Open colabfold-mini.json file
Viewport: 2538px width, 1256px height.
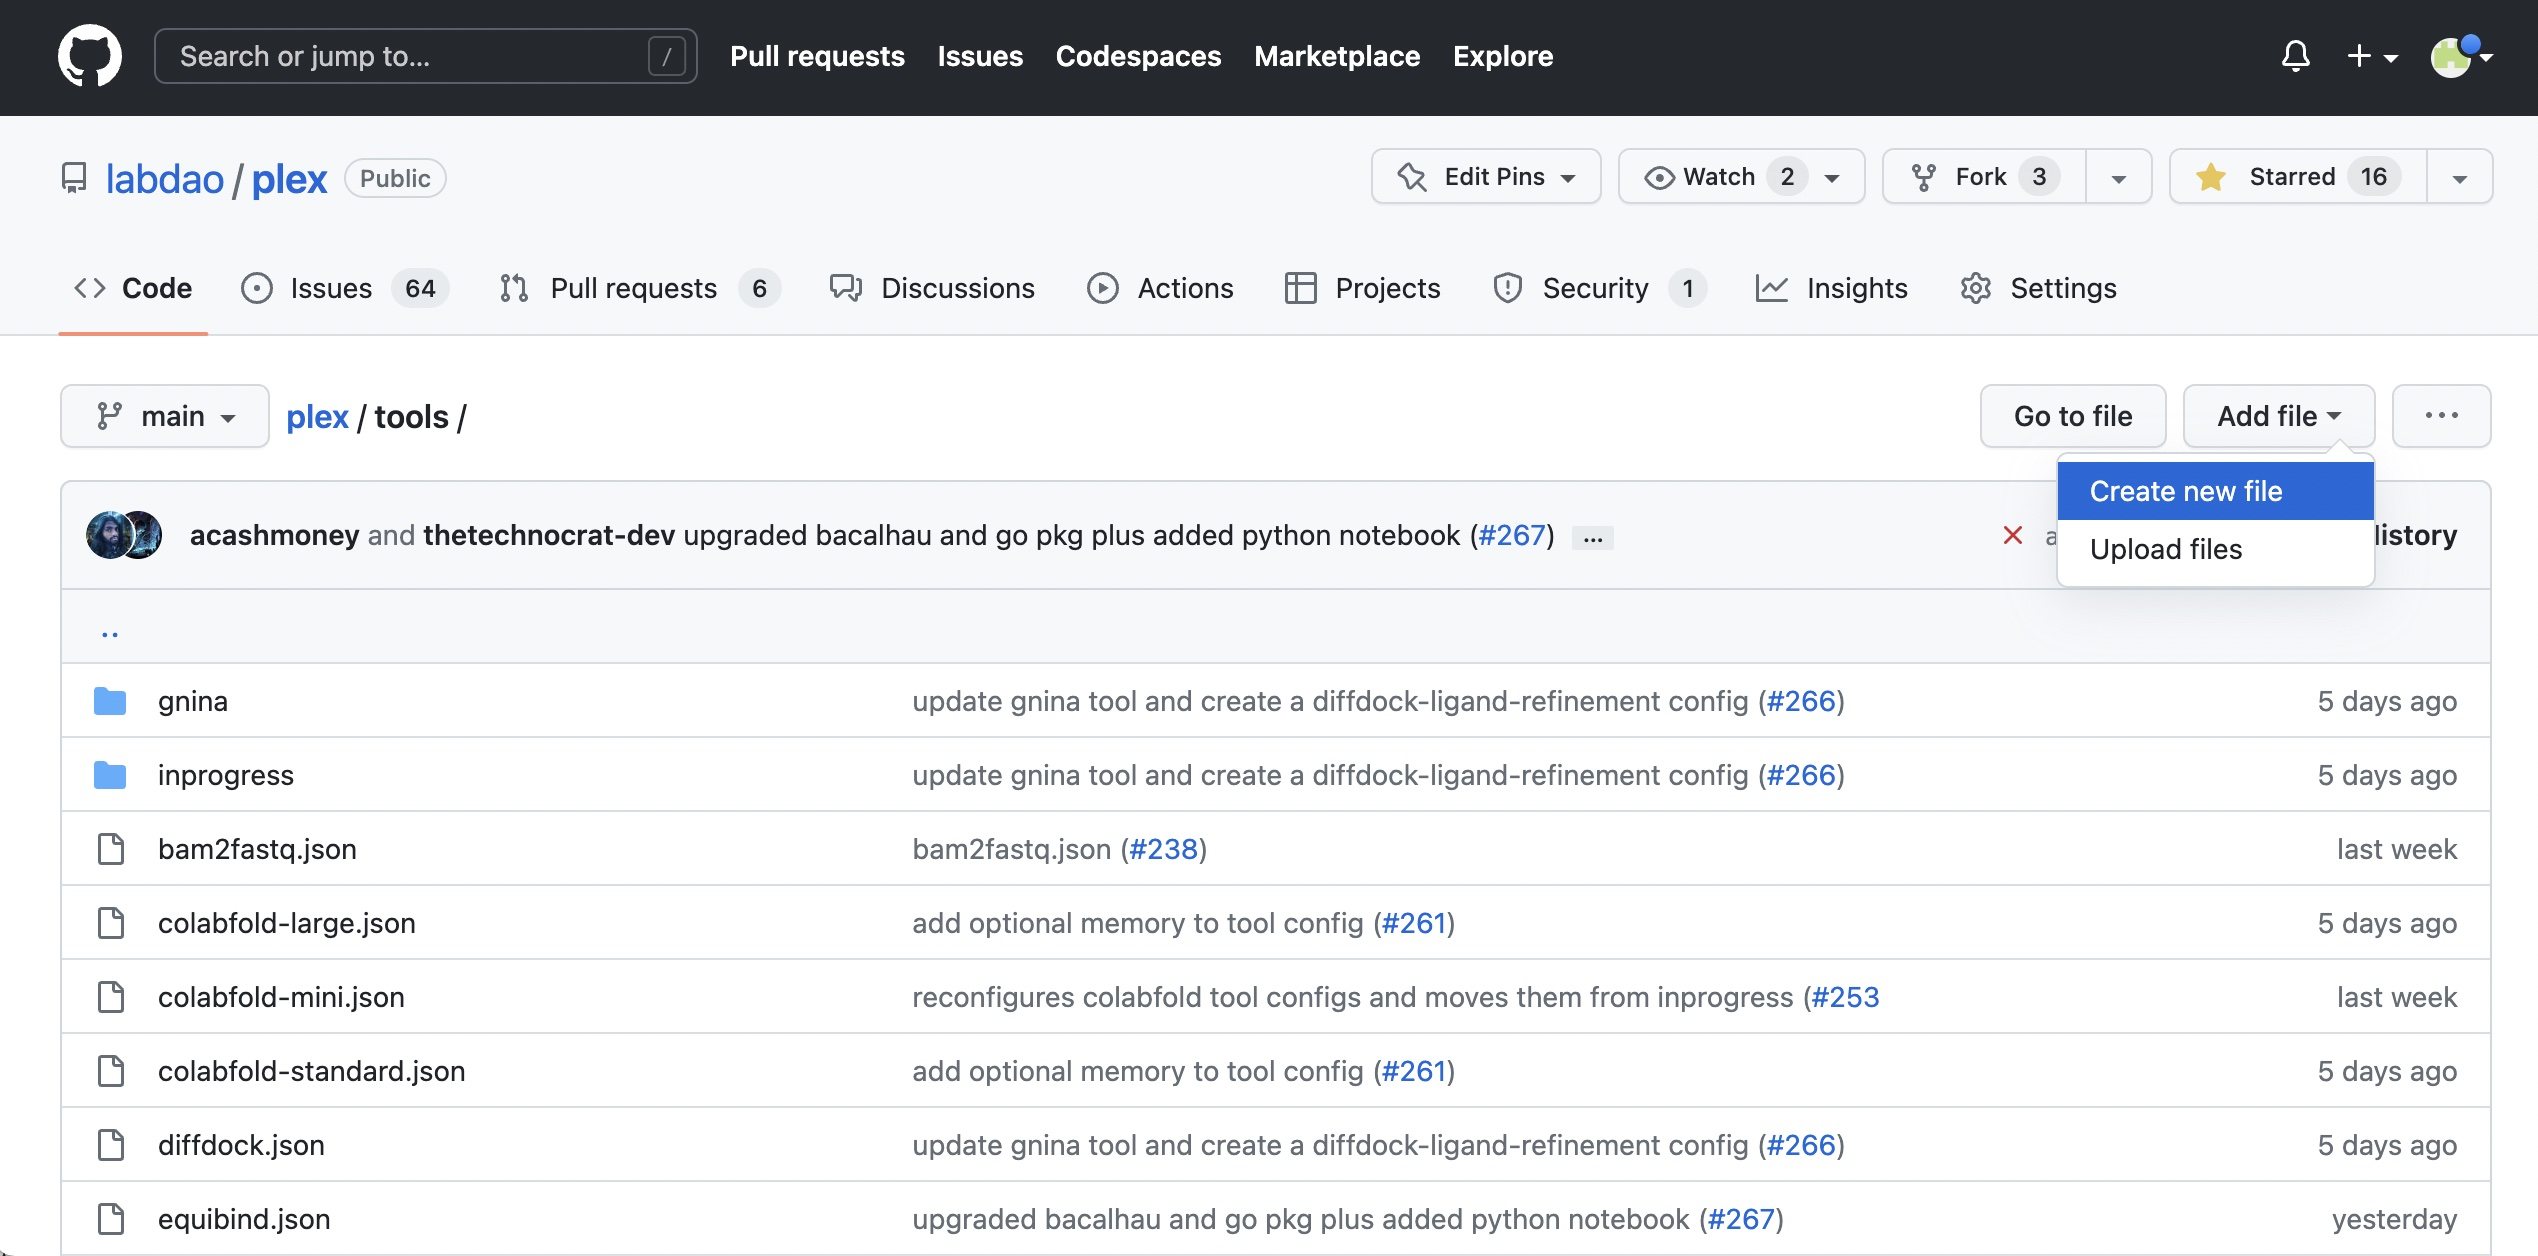(x=281, y=997)
